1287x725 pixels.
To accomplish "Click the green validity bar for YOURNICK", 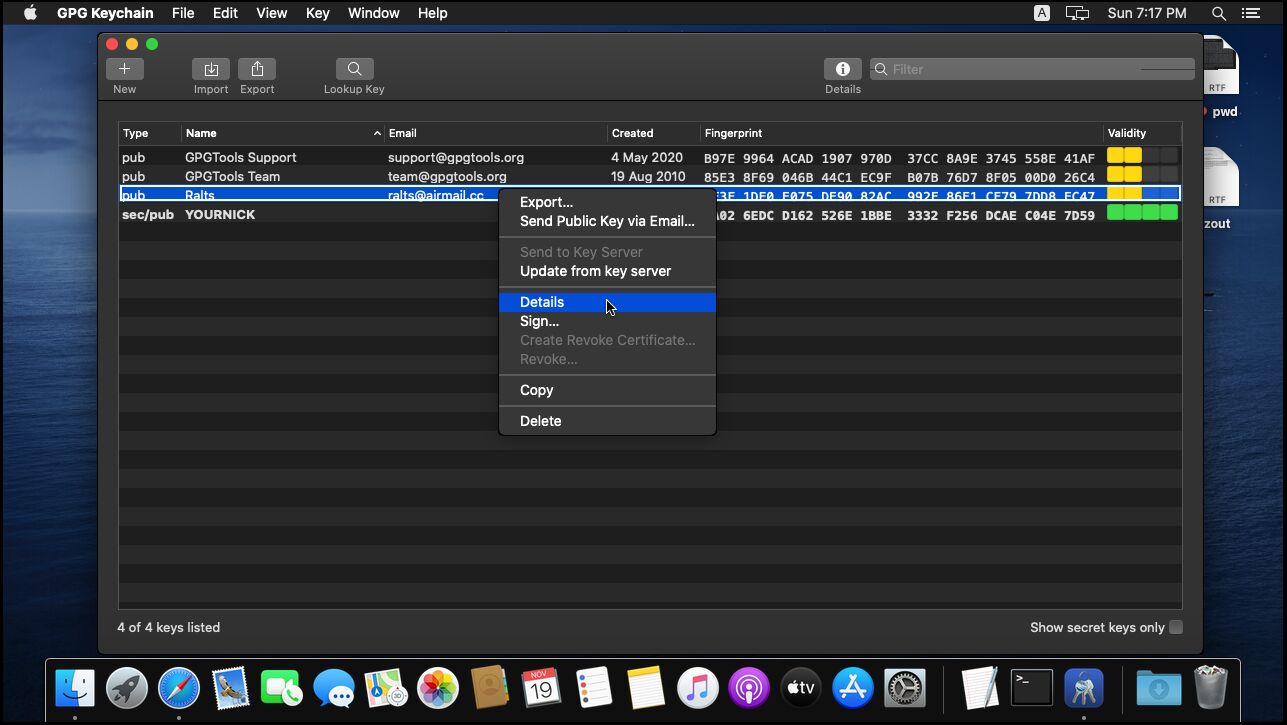I will pos(1142,214).
